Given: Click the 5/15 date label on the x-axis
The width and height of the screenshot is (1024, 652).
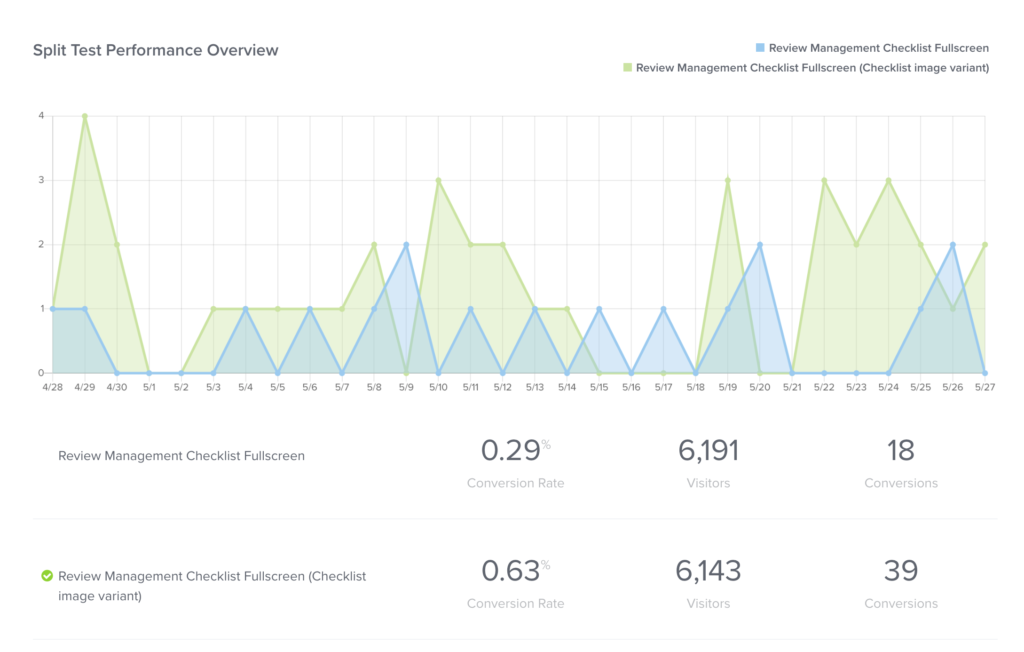Looking at the screenshot, I should [x=599, y=387].
